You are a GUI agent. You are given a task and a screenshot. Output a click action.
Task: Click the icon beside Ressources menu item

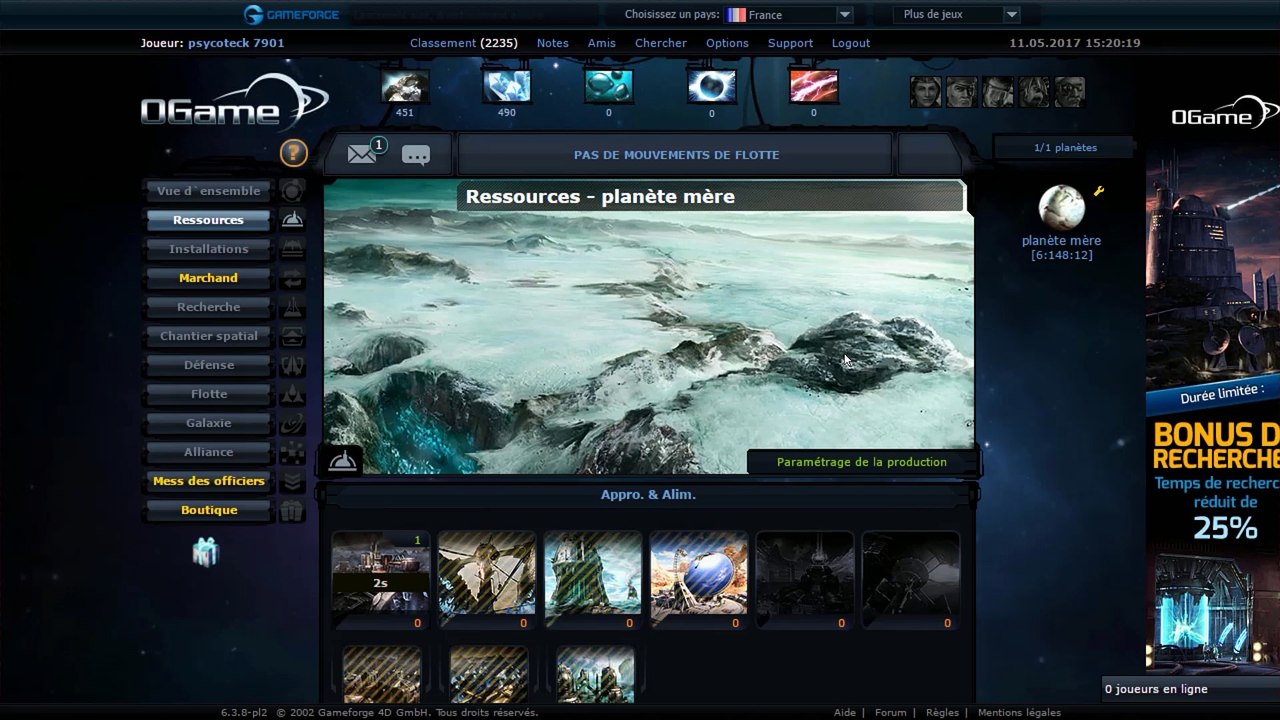tap(292, 220)
